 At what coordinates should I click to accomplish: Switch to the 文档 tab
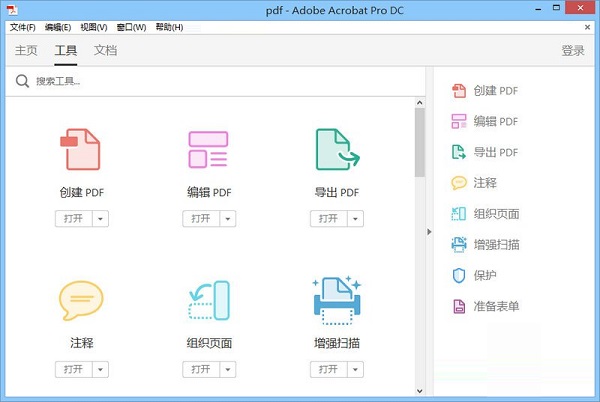click(106, 50)
